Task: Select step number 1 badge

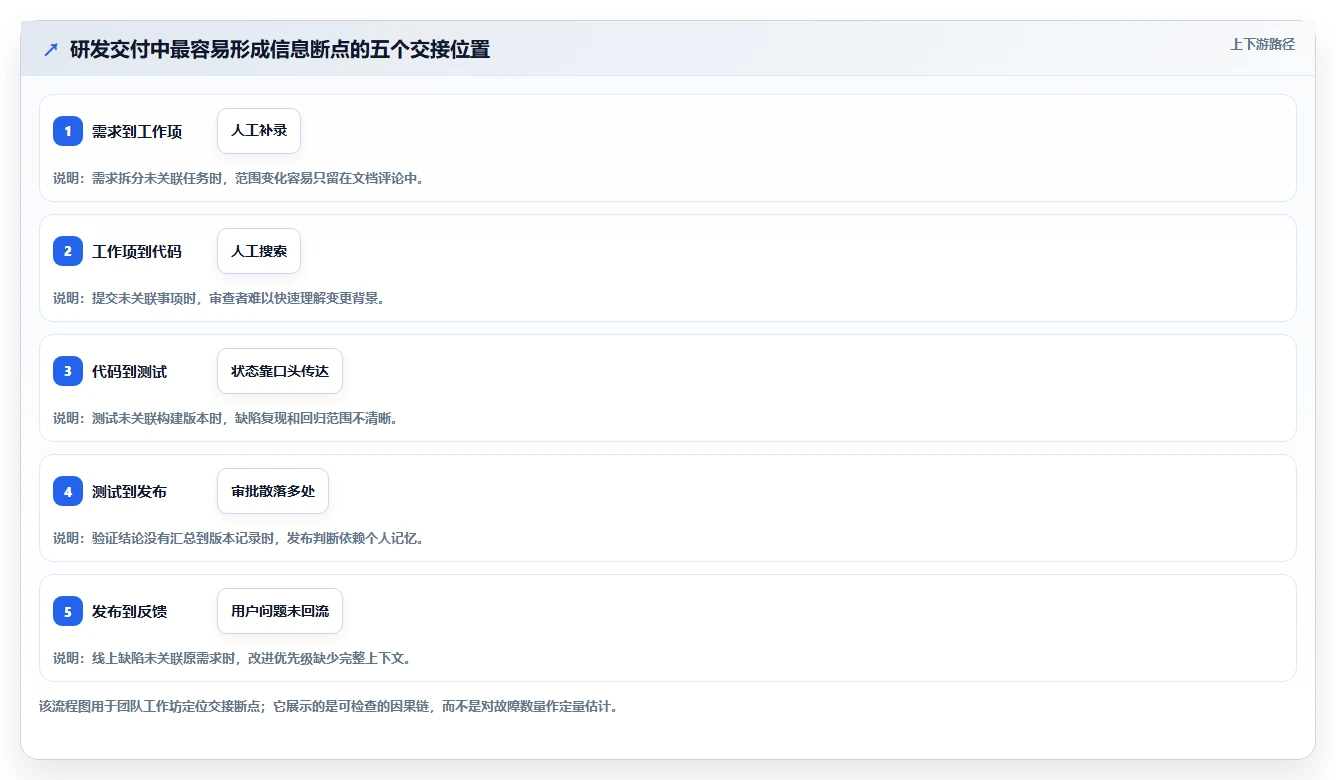Action: point(68,131)
